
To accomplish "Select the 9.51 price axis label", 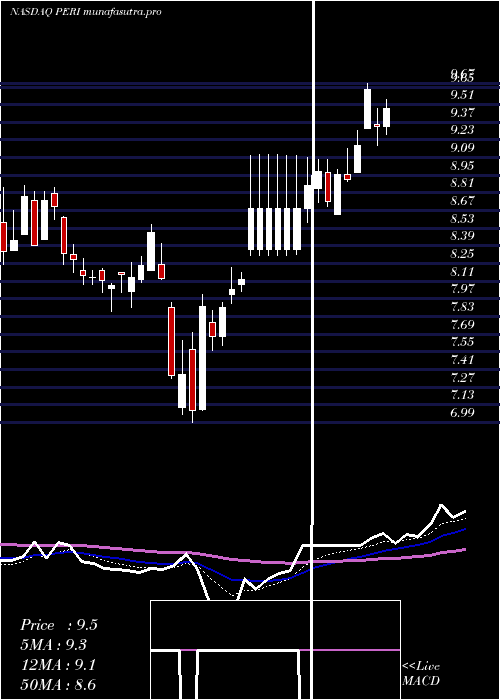I will [462, 95].
